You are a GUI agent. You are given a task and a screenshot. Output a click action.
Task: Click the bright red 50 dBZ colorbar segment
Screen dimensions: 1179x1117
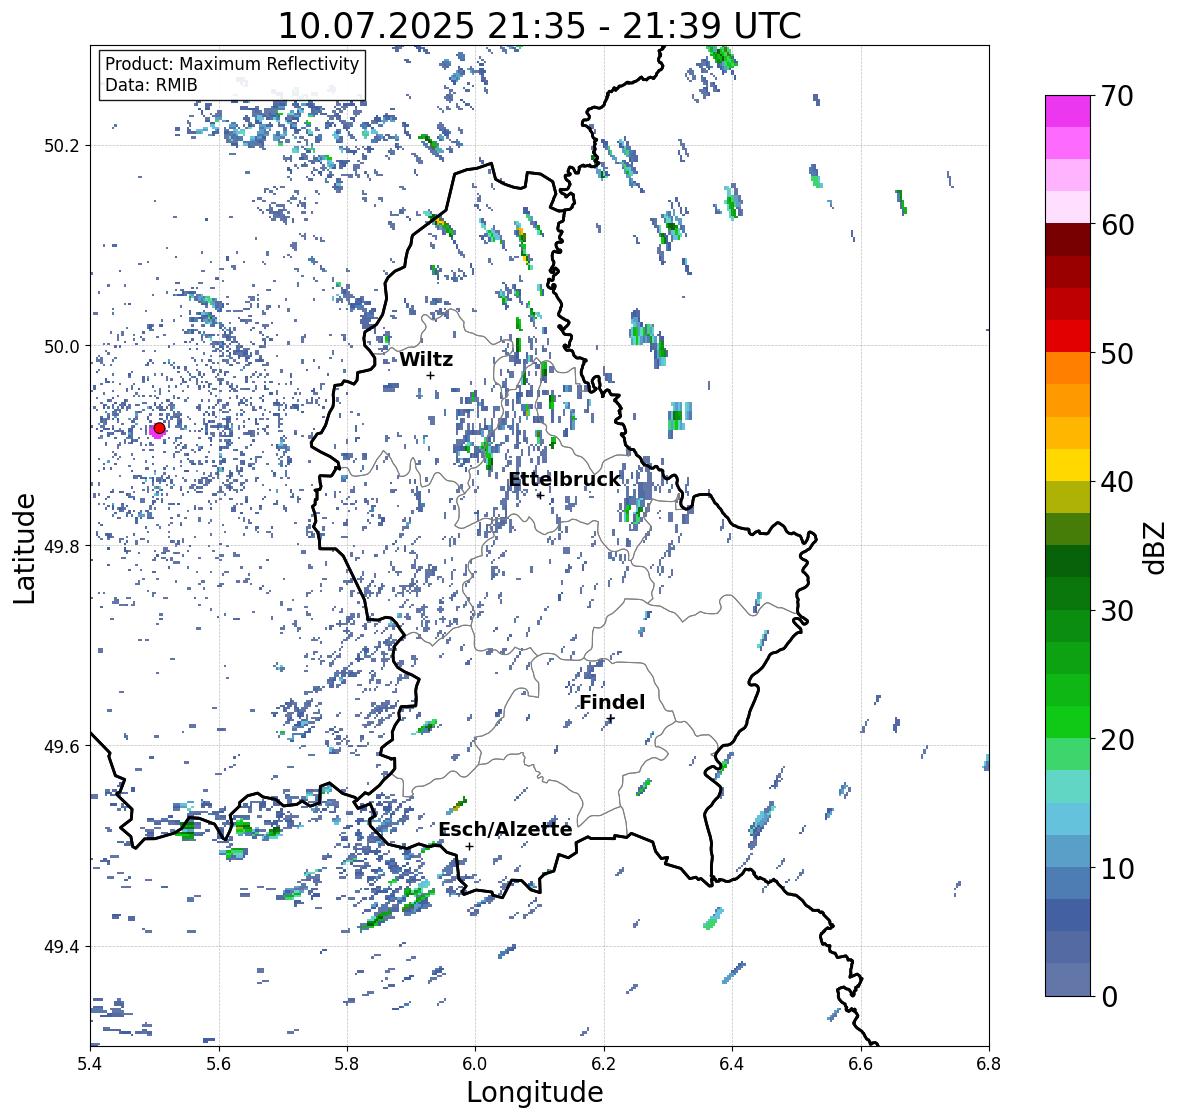click(1068, 336)
